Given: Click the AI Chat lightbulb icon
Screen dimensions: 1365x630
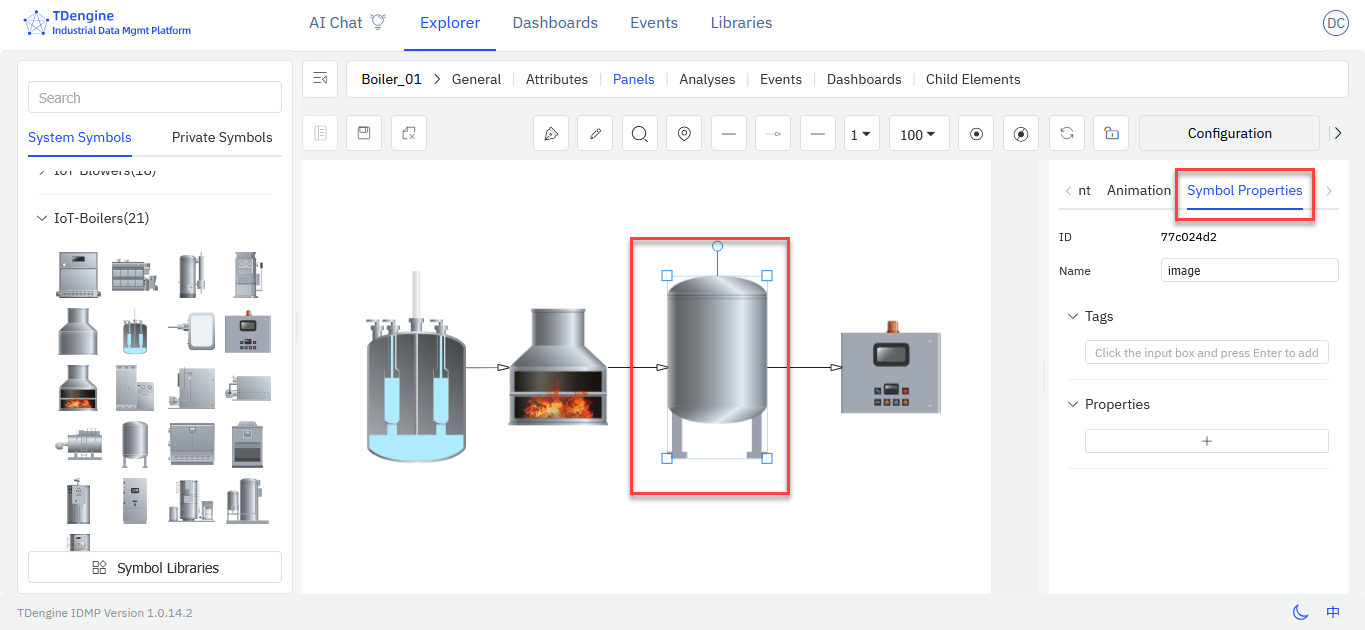Looking at the screenshot, I should (378, 22).
